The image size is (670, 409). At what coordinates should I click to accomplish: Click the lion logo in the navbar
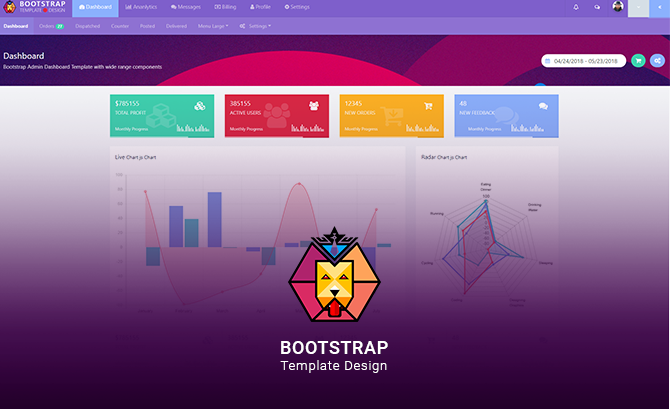(9, 7)
